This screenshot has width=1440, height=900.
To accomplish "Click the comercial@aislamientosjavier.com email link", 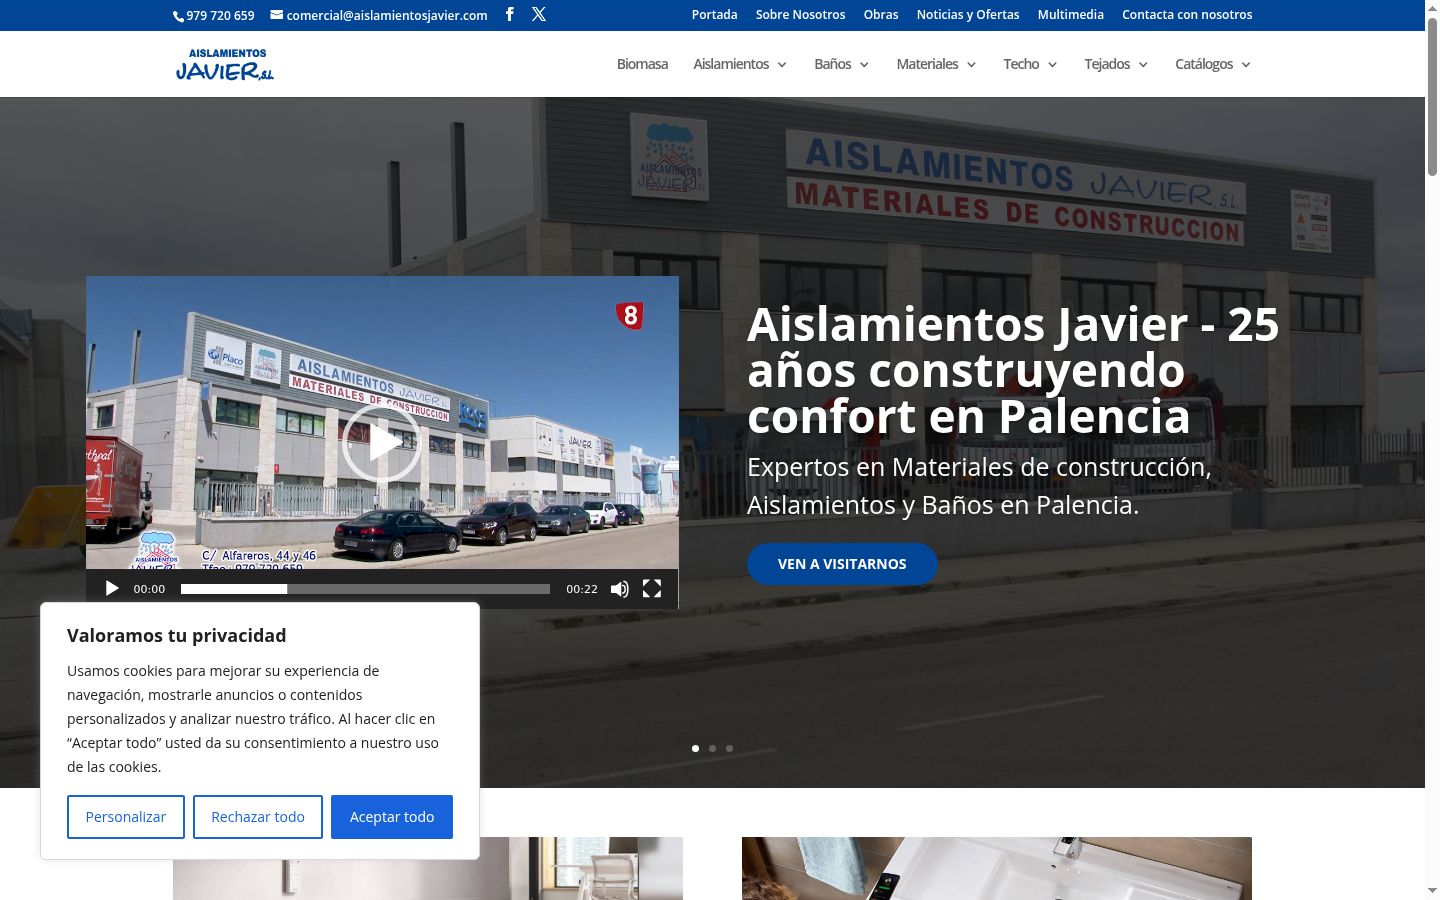I will pyautogui.click(x=379, y=15).
